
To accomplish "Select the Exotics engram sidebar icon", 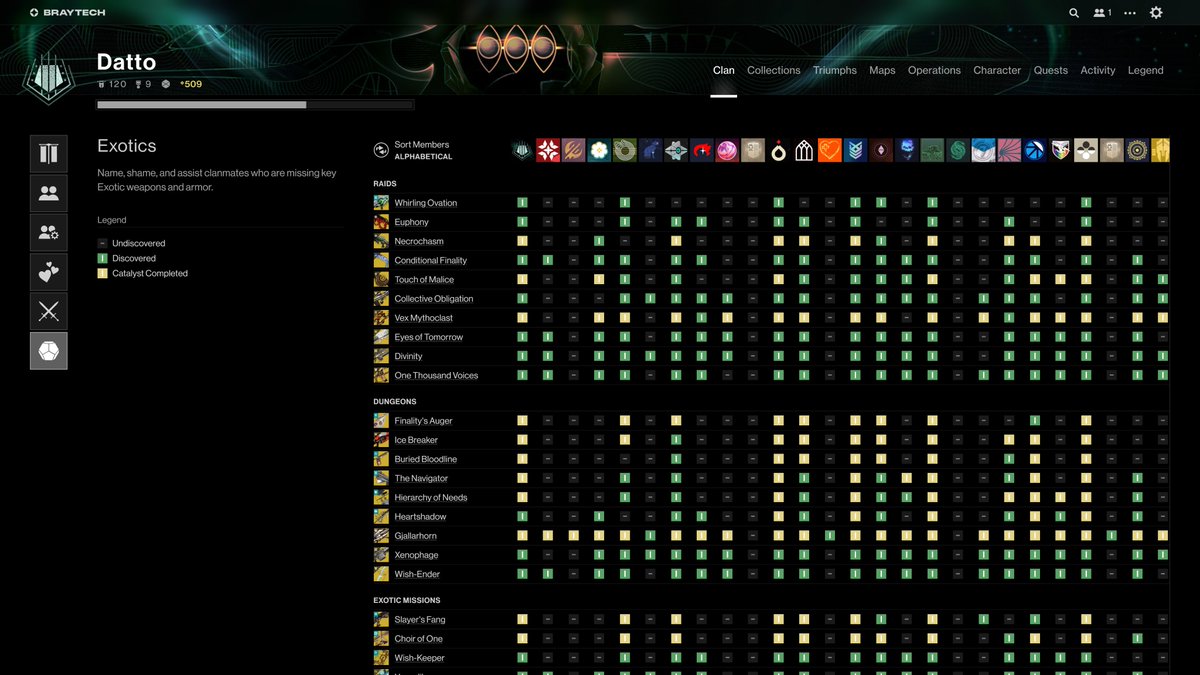I will point(49,351).
